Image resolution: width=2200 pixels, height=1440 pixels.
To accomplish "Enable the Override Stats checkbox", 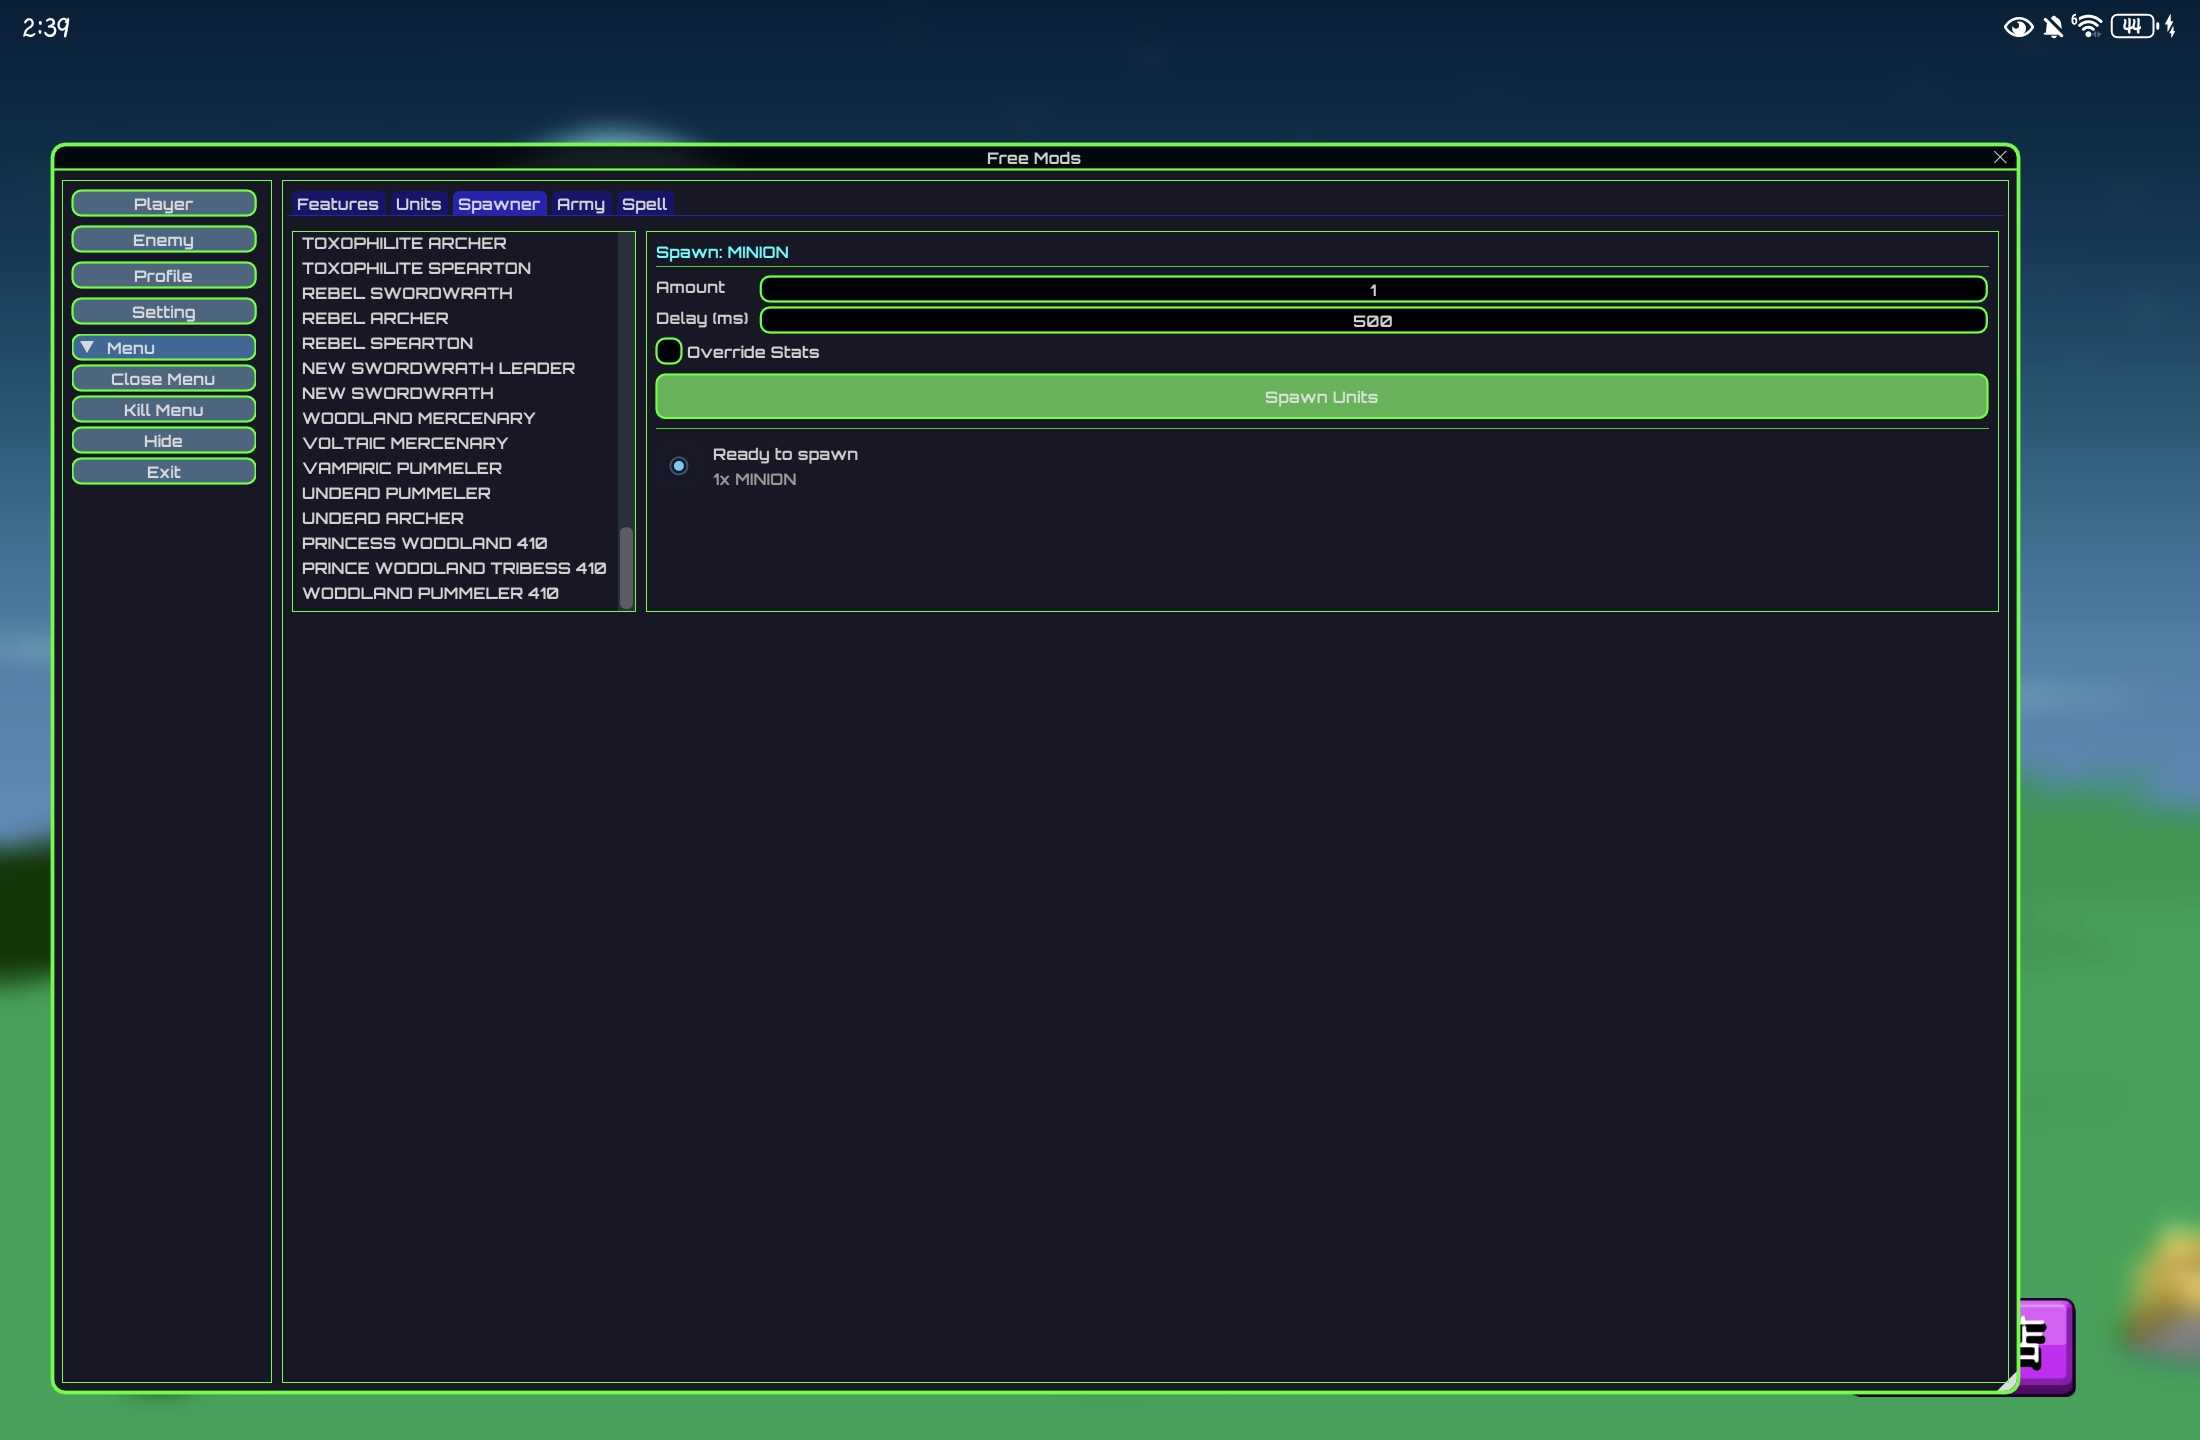I will [x=669, y=351].
